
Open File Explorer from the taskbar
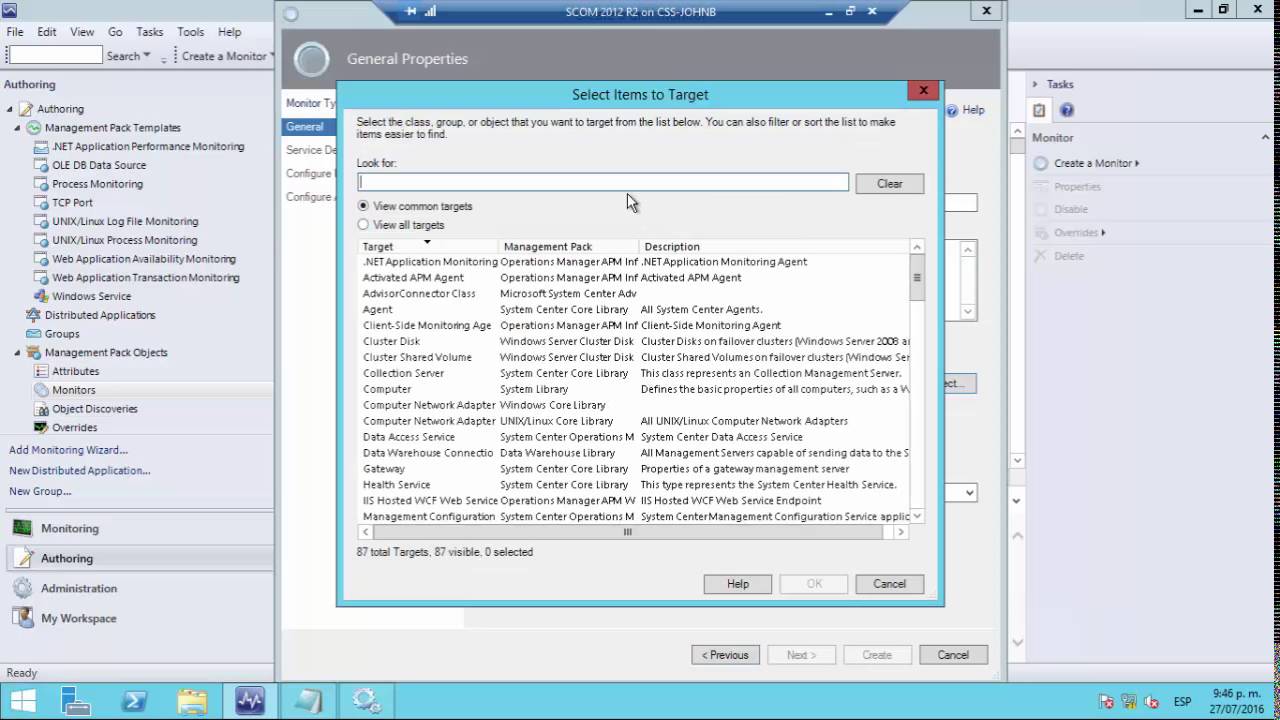point(192,700)
